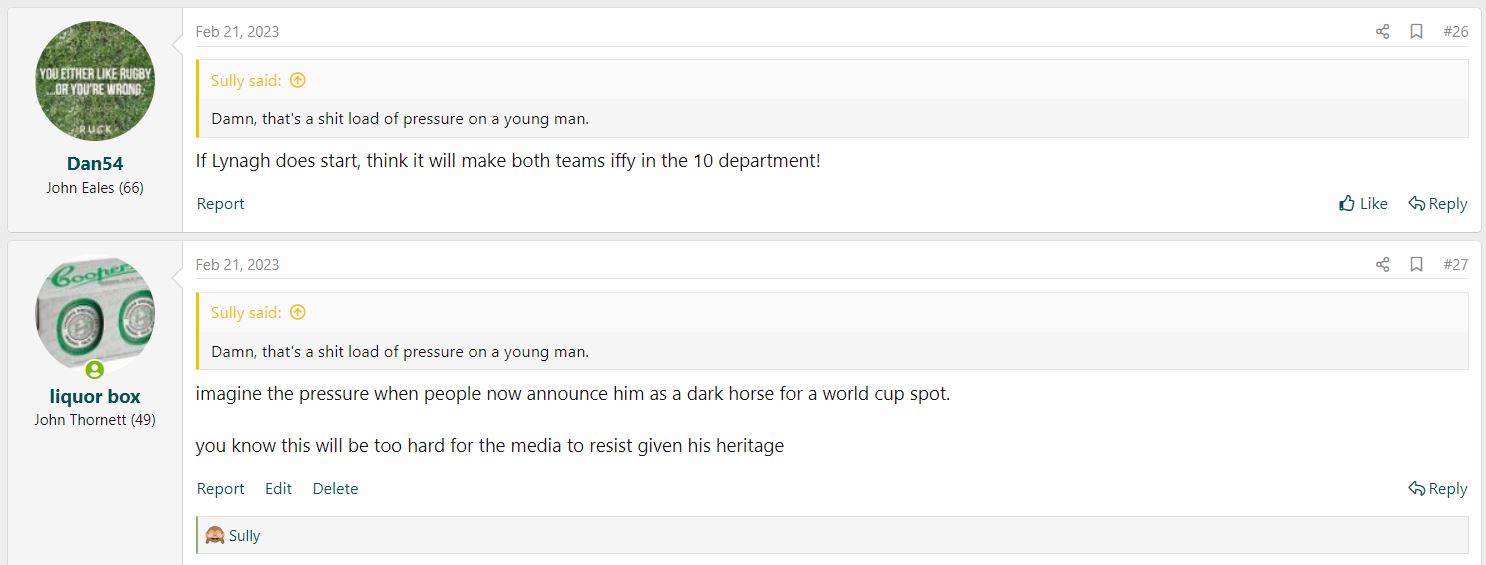Like Dan54's post
1486x565 pixels.
click(1363, 204)
